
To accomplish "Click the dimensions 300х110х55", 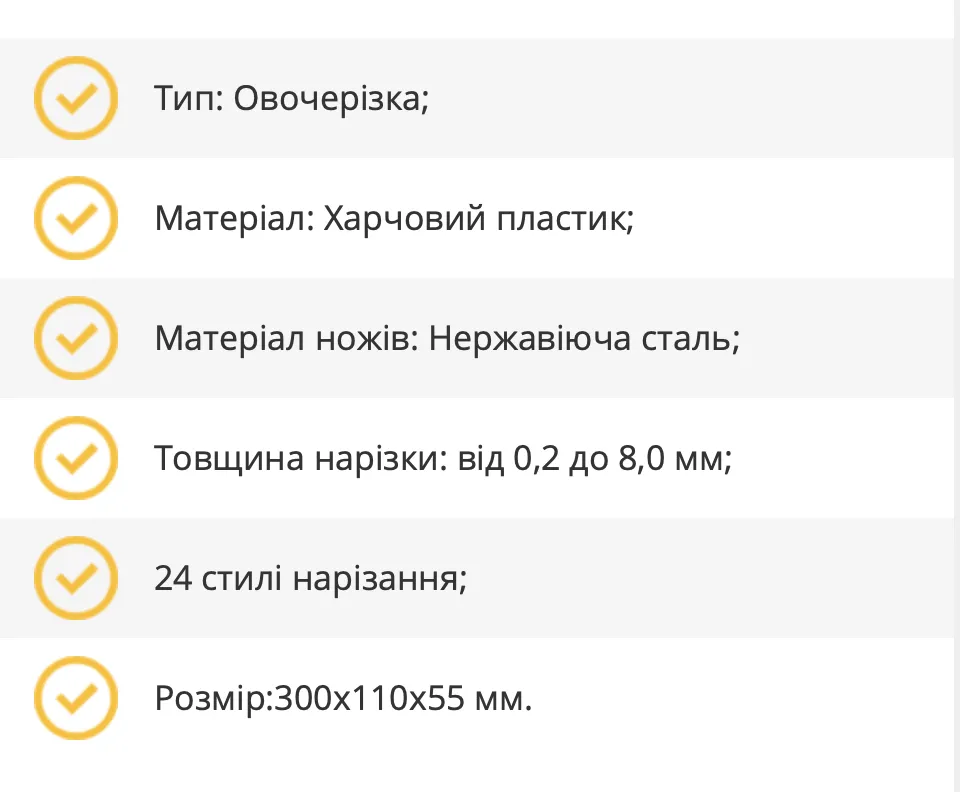I will [x=369, y=698].
